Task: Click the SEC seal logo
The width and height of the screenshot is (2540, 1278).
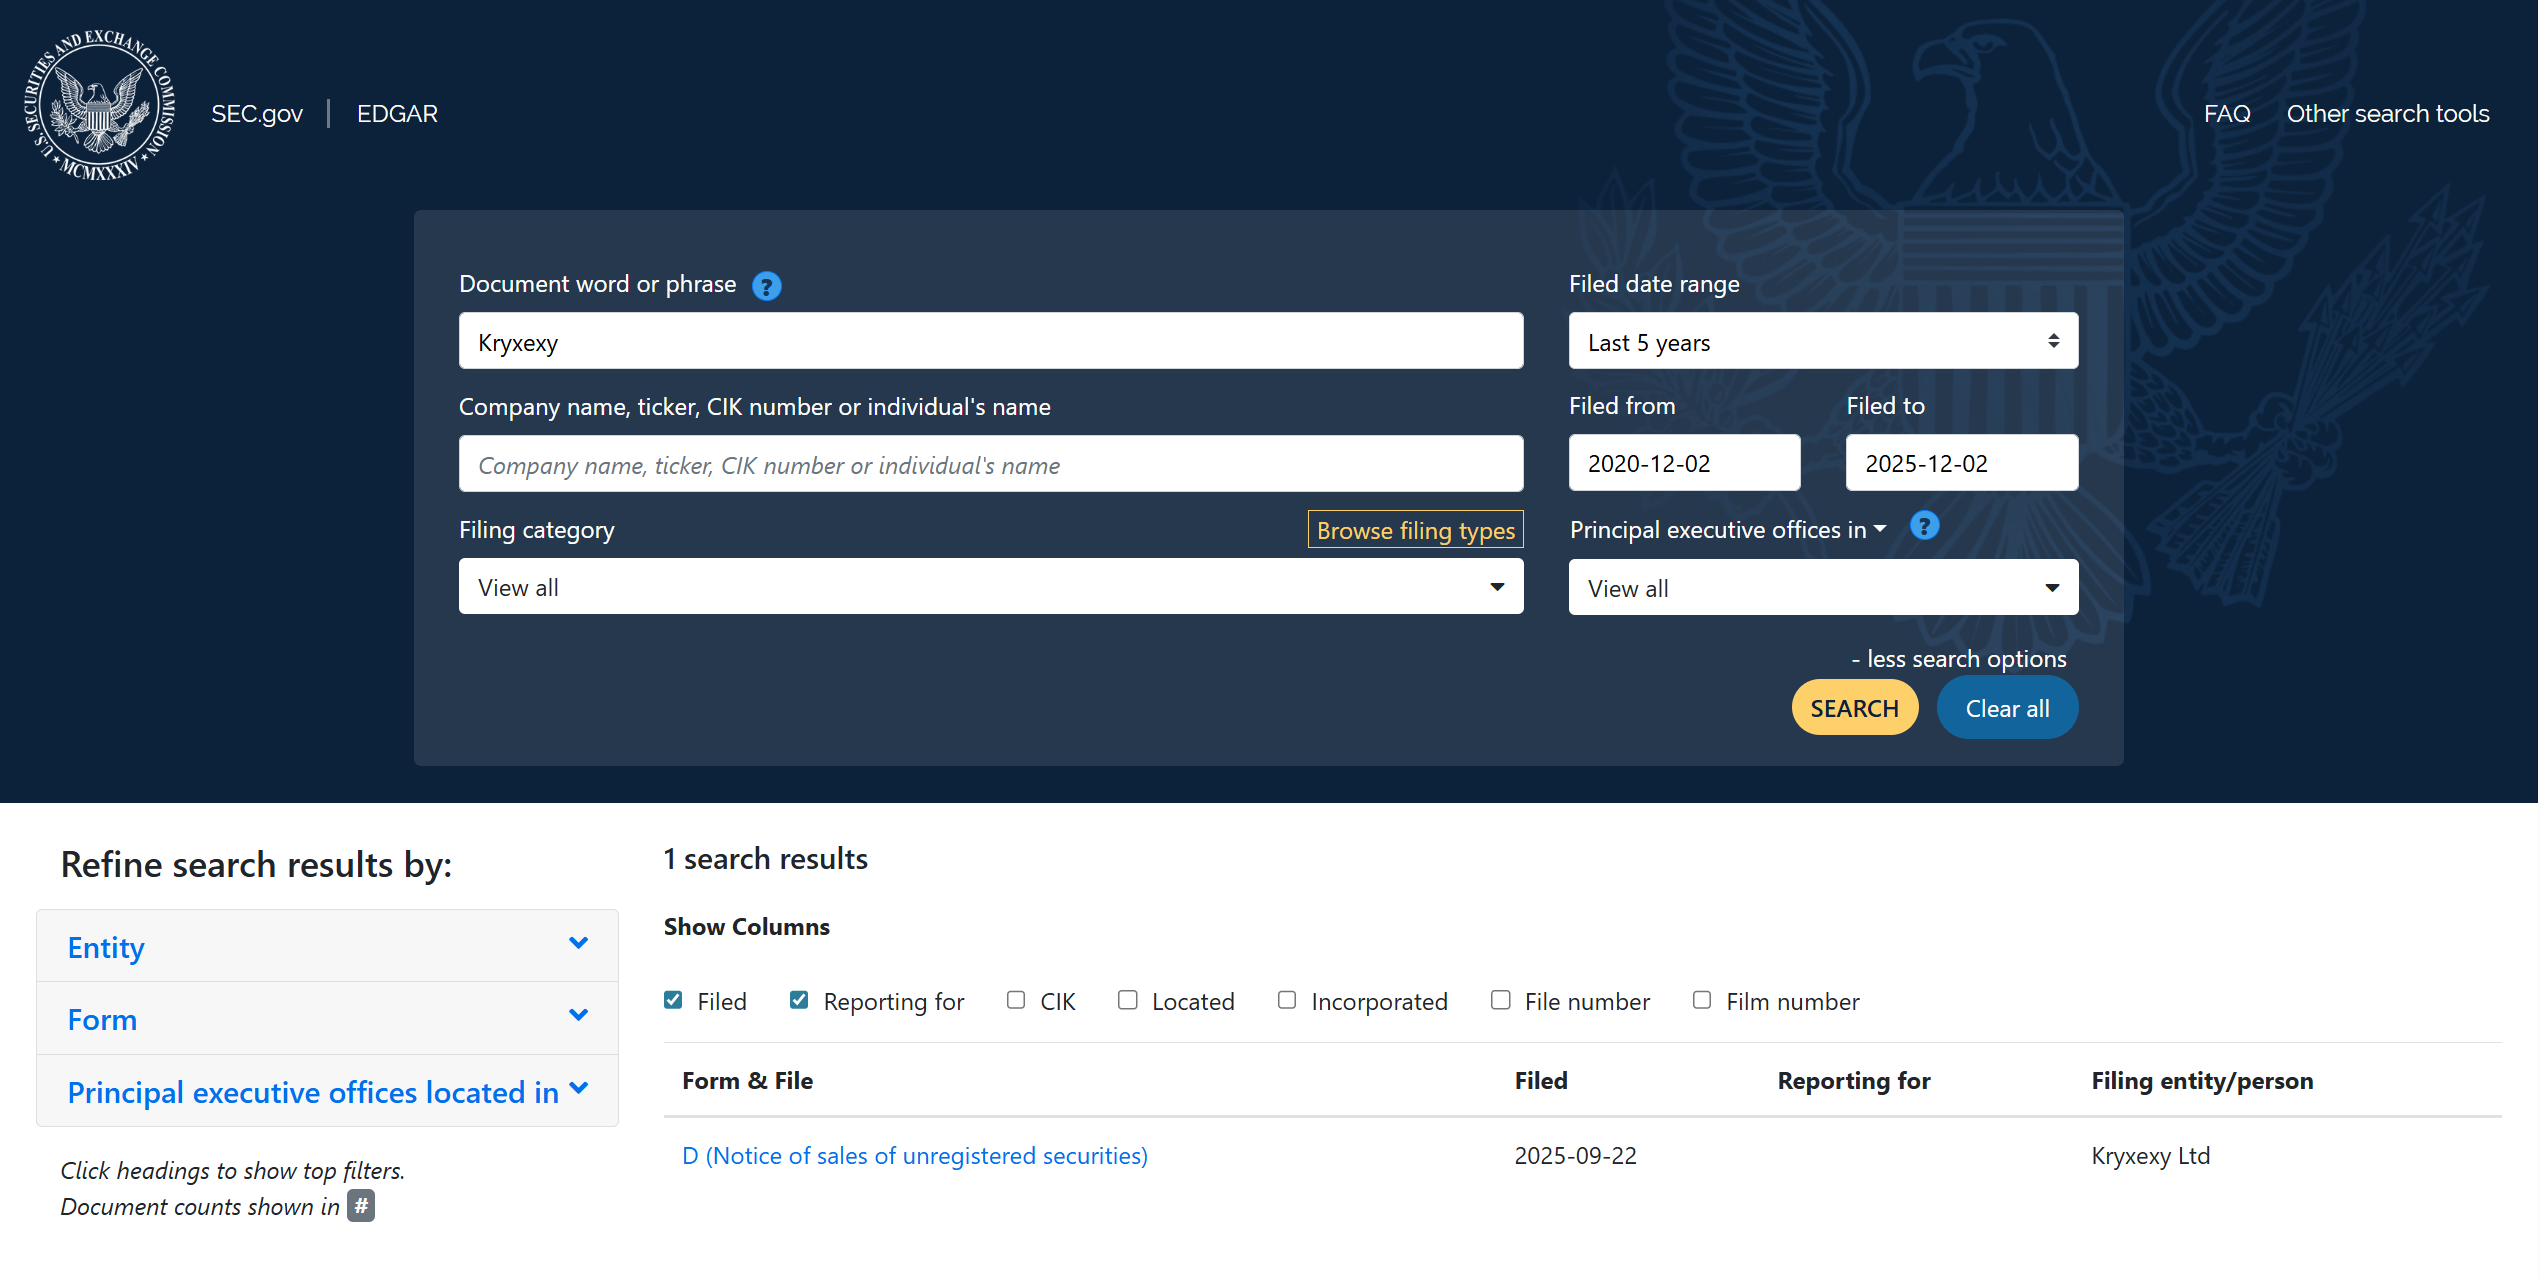Action: pyautogui.click(x=100, y=105)
